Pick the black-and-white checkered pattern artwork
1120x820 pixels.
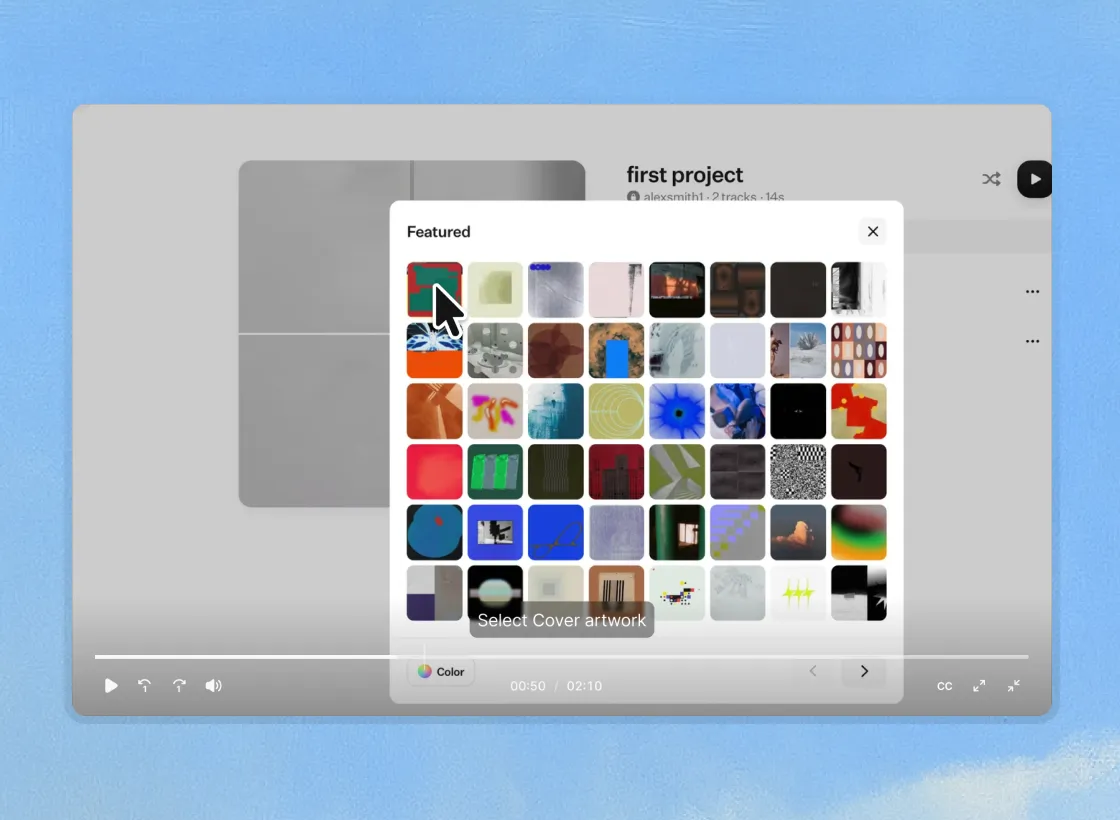tap(798, 472)
